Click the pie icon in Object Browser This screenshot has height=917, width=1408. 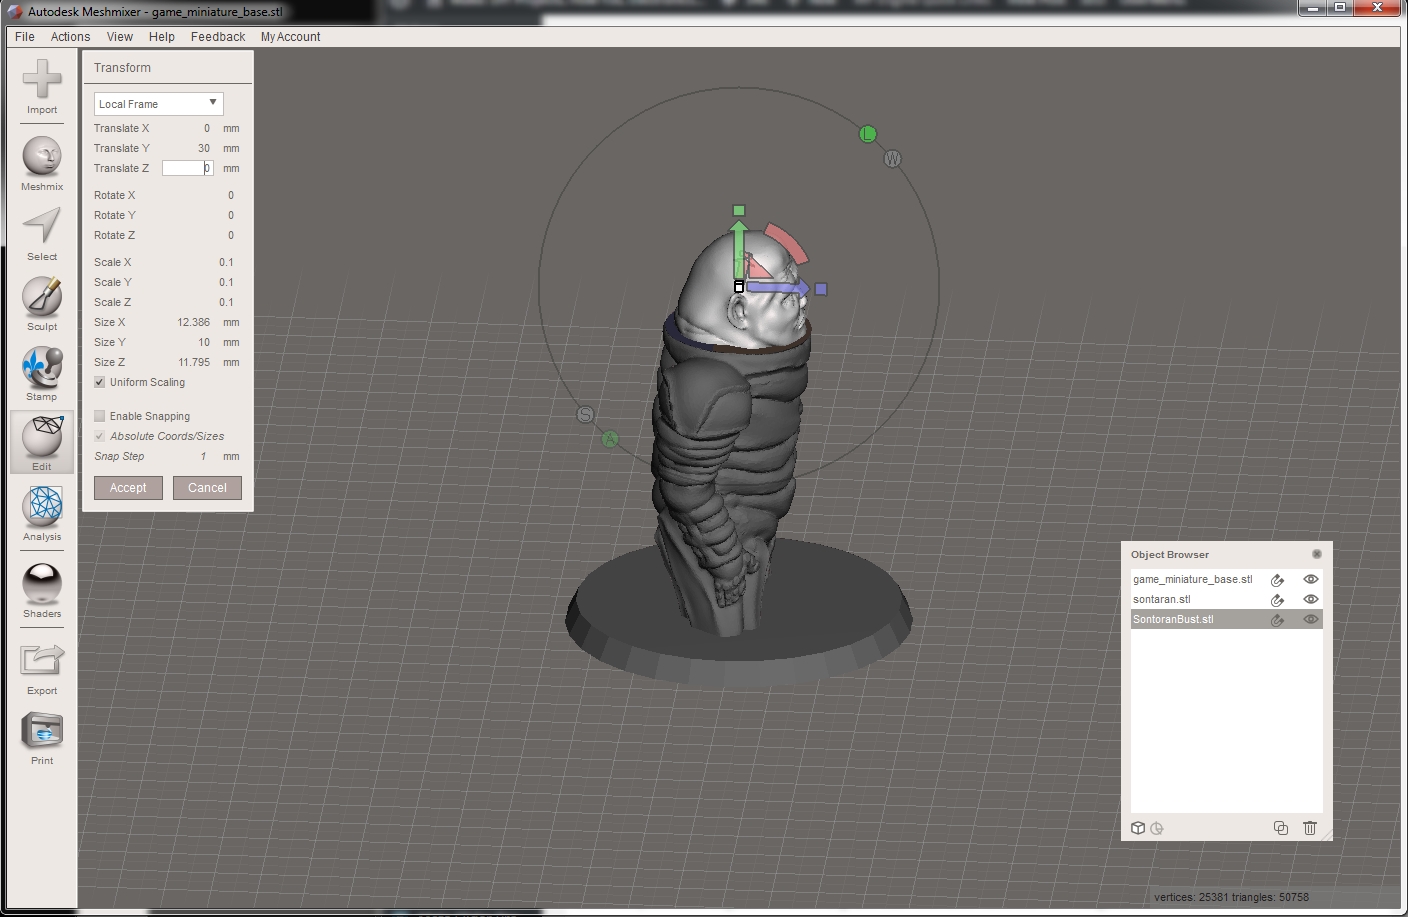[x=1157, y=828]
